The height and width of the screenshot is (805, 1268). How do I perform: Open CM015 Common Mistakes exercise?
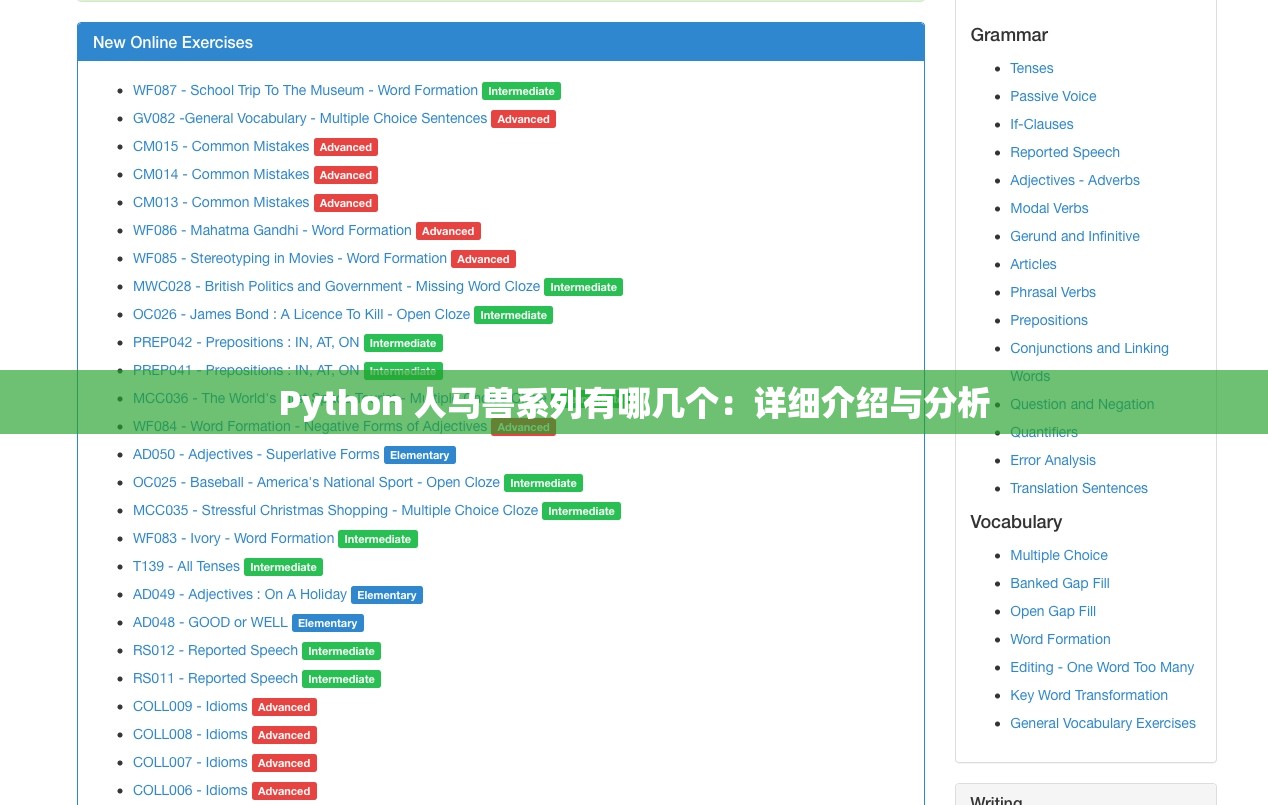pos(220,146)
